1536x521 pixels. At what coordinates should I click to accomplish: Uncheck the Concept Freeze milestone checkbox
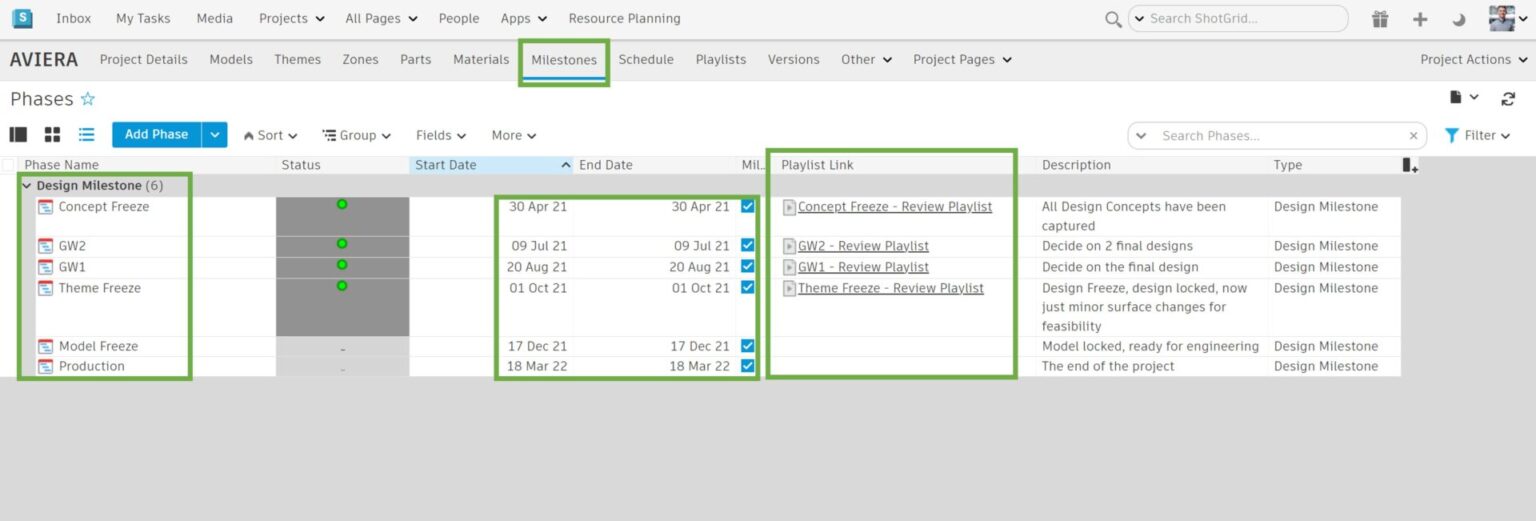pos(747,207)
